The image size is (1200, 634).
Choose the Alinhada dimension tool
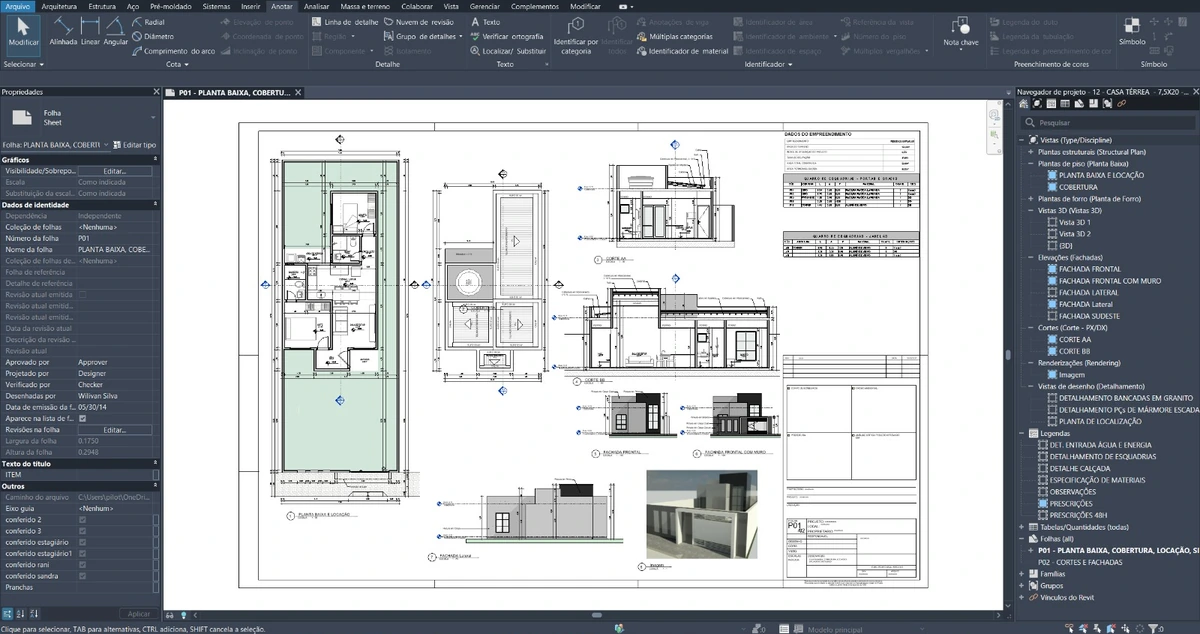point(63,31)
